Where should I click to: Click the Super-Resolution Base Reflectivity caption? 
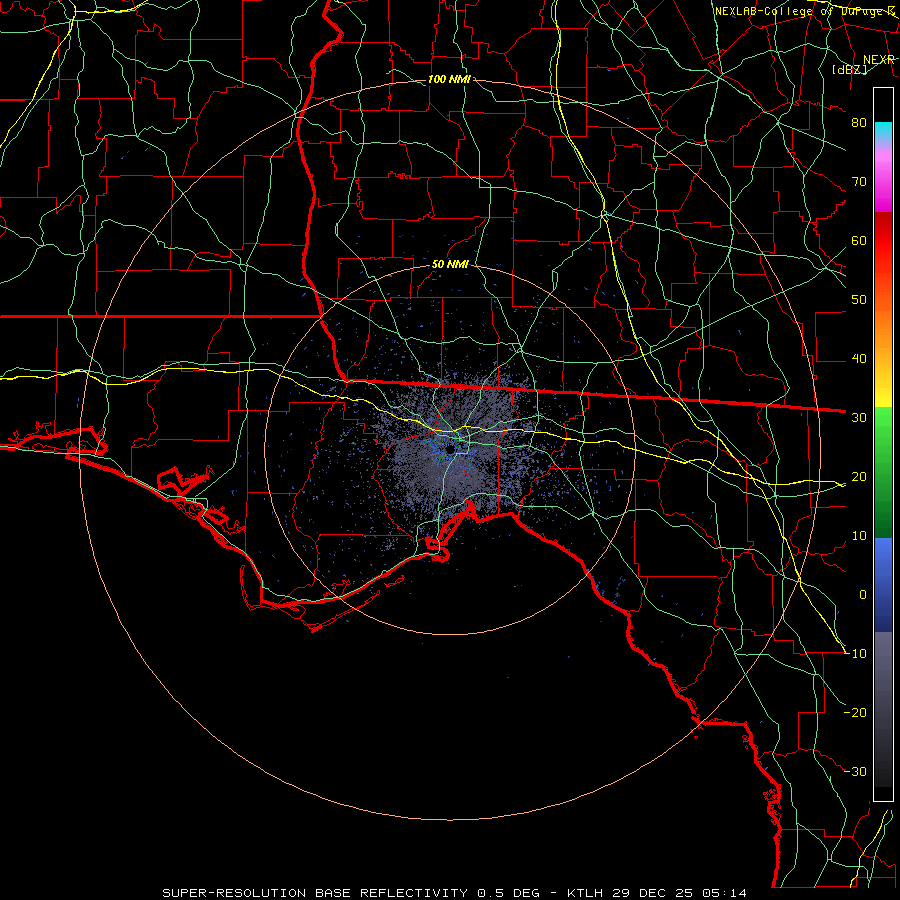click(x=315, y=893)
